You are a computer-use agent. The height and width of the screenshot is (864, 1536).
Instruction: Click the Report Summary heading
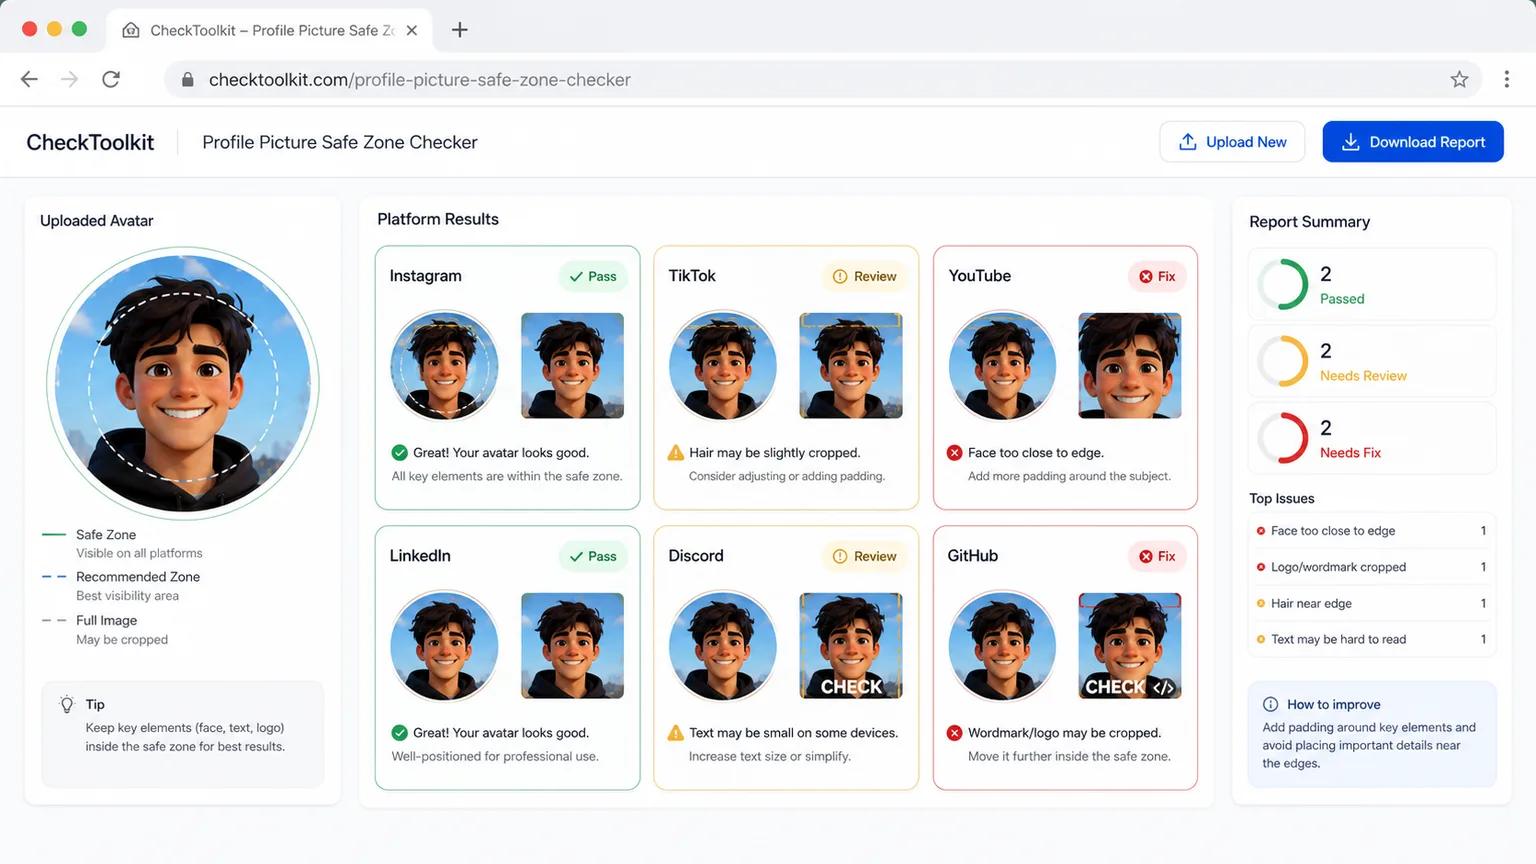point(1309,222)
